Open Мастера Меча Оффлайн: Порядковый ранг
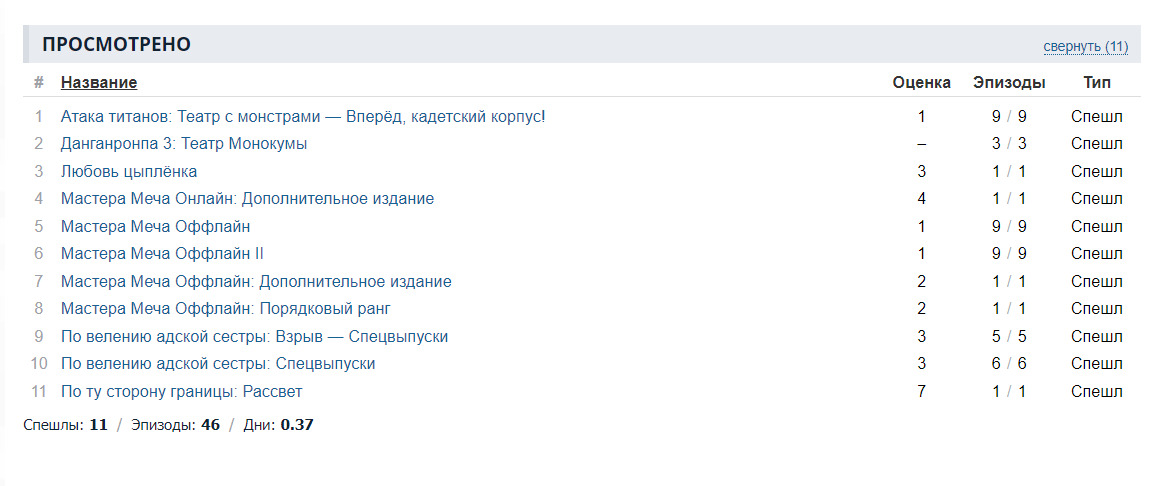 [225, 308]
